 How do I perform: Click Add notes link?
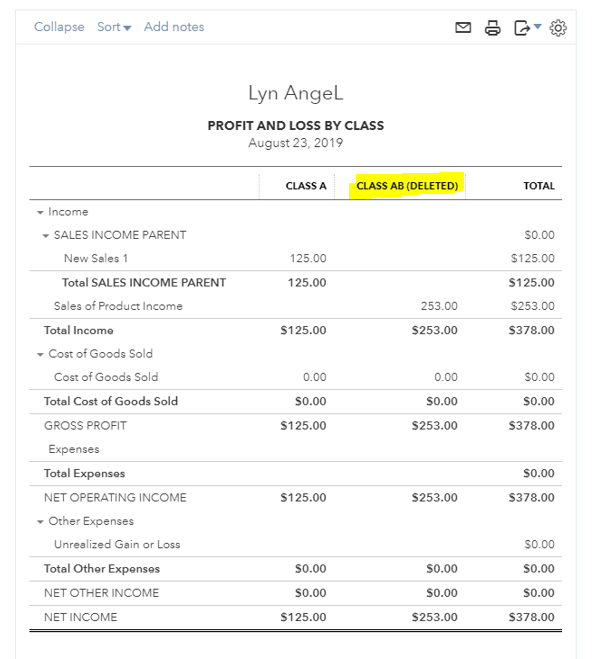pos(174,27)
